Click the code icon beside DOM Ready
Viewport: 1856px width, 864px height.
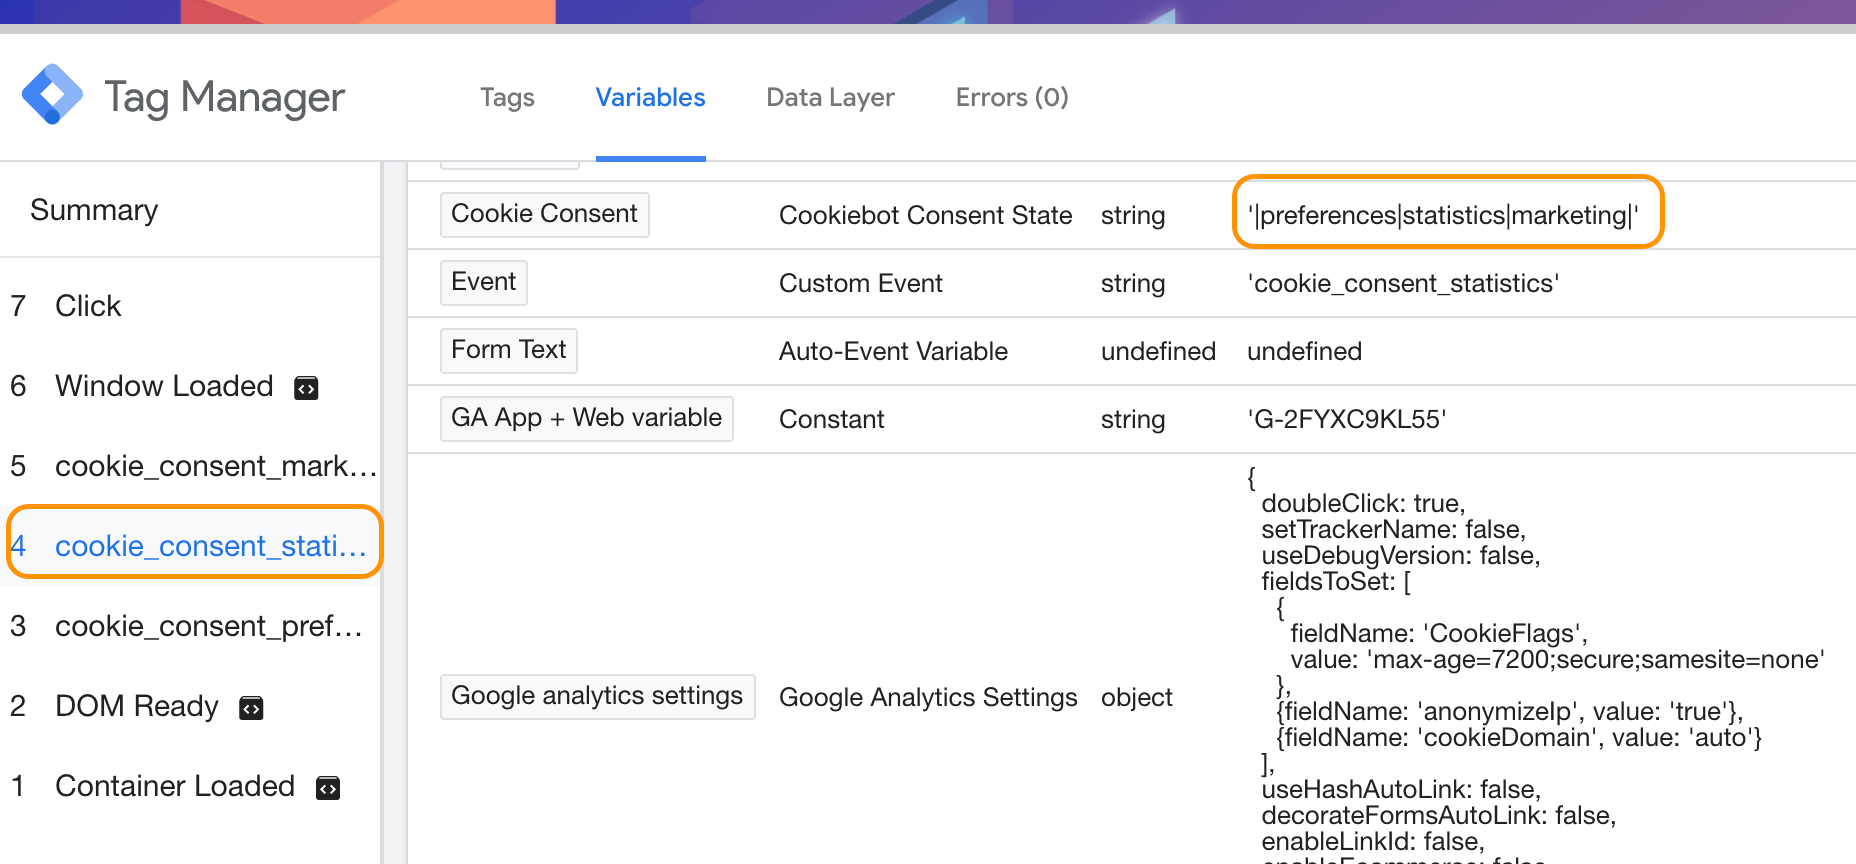coord(251,708)
